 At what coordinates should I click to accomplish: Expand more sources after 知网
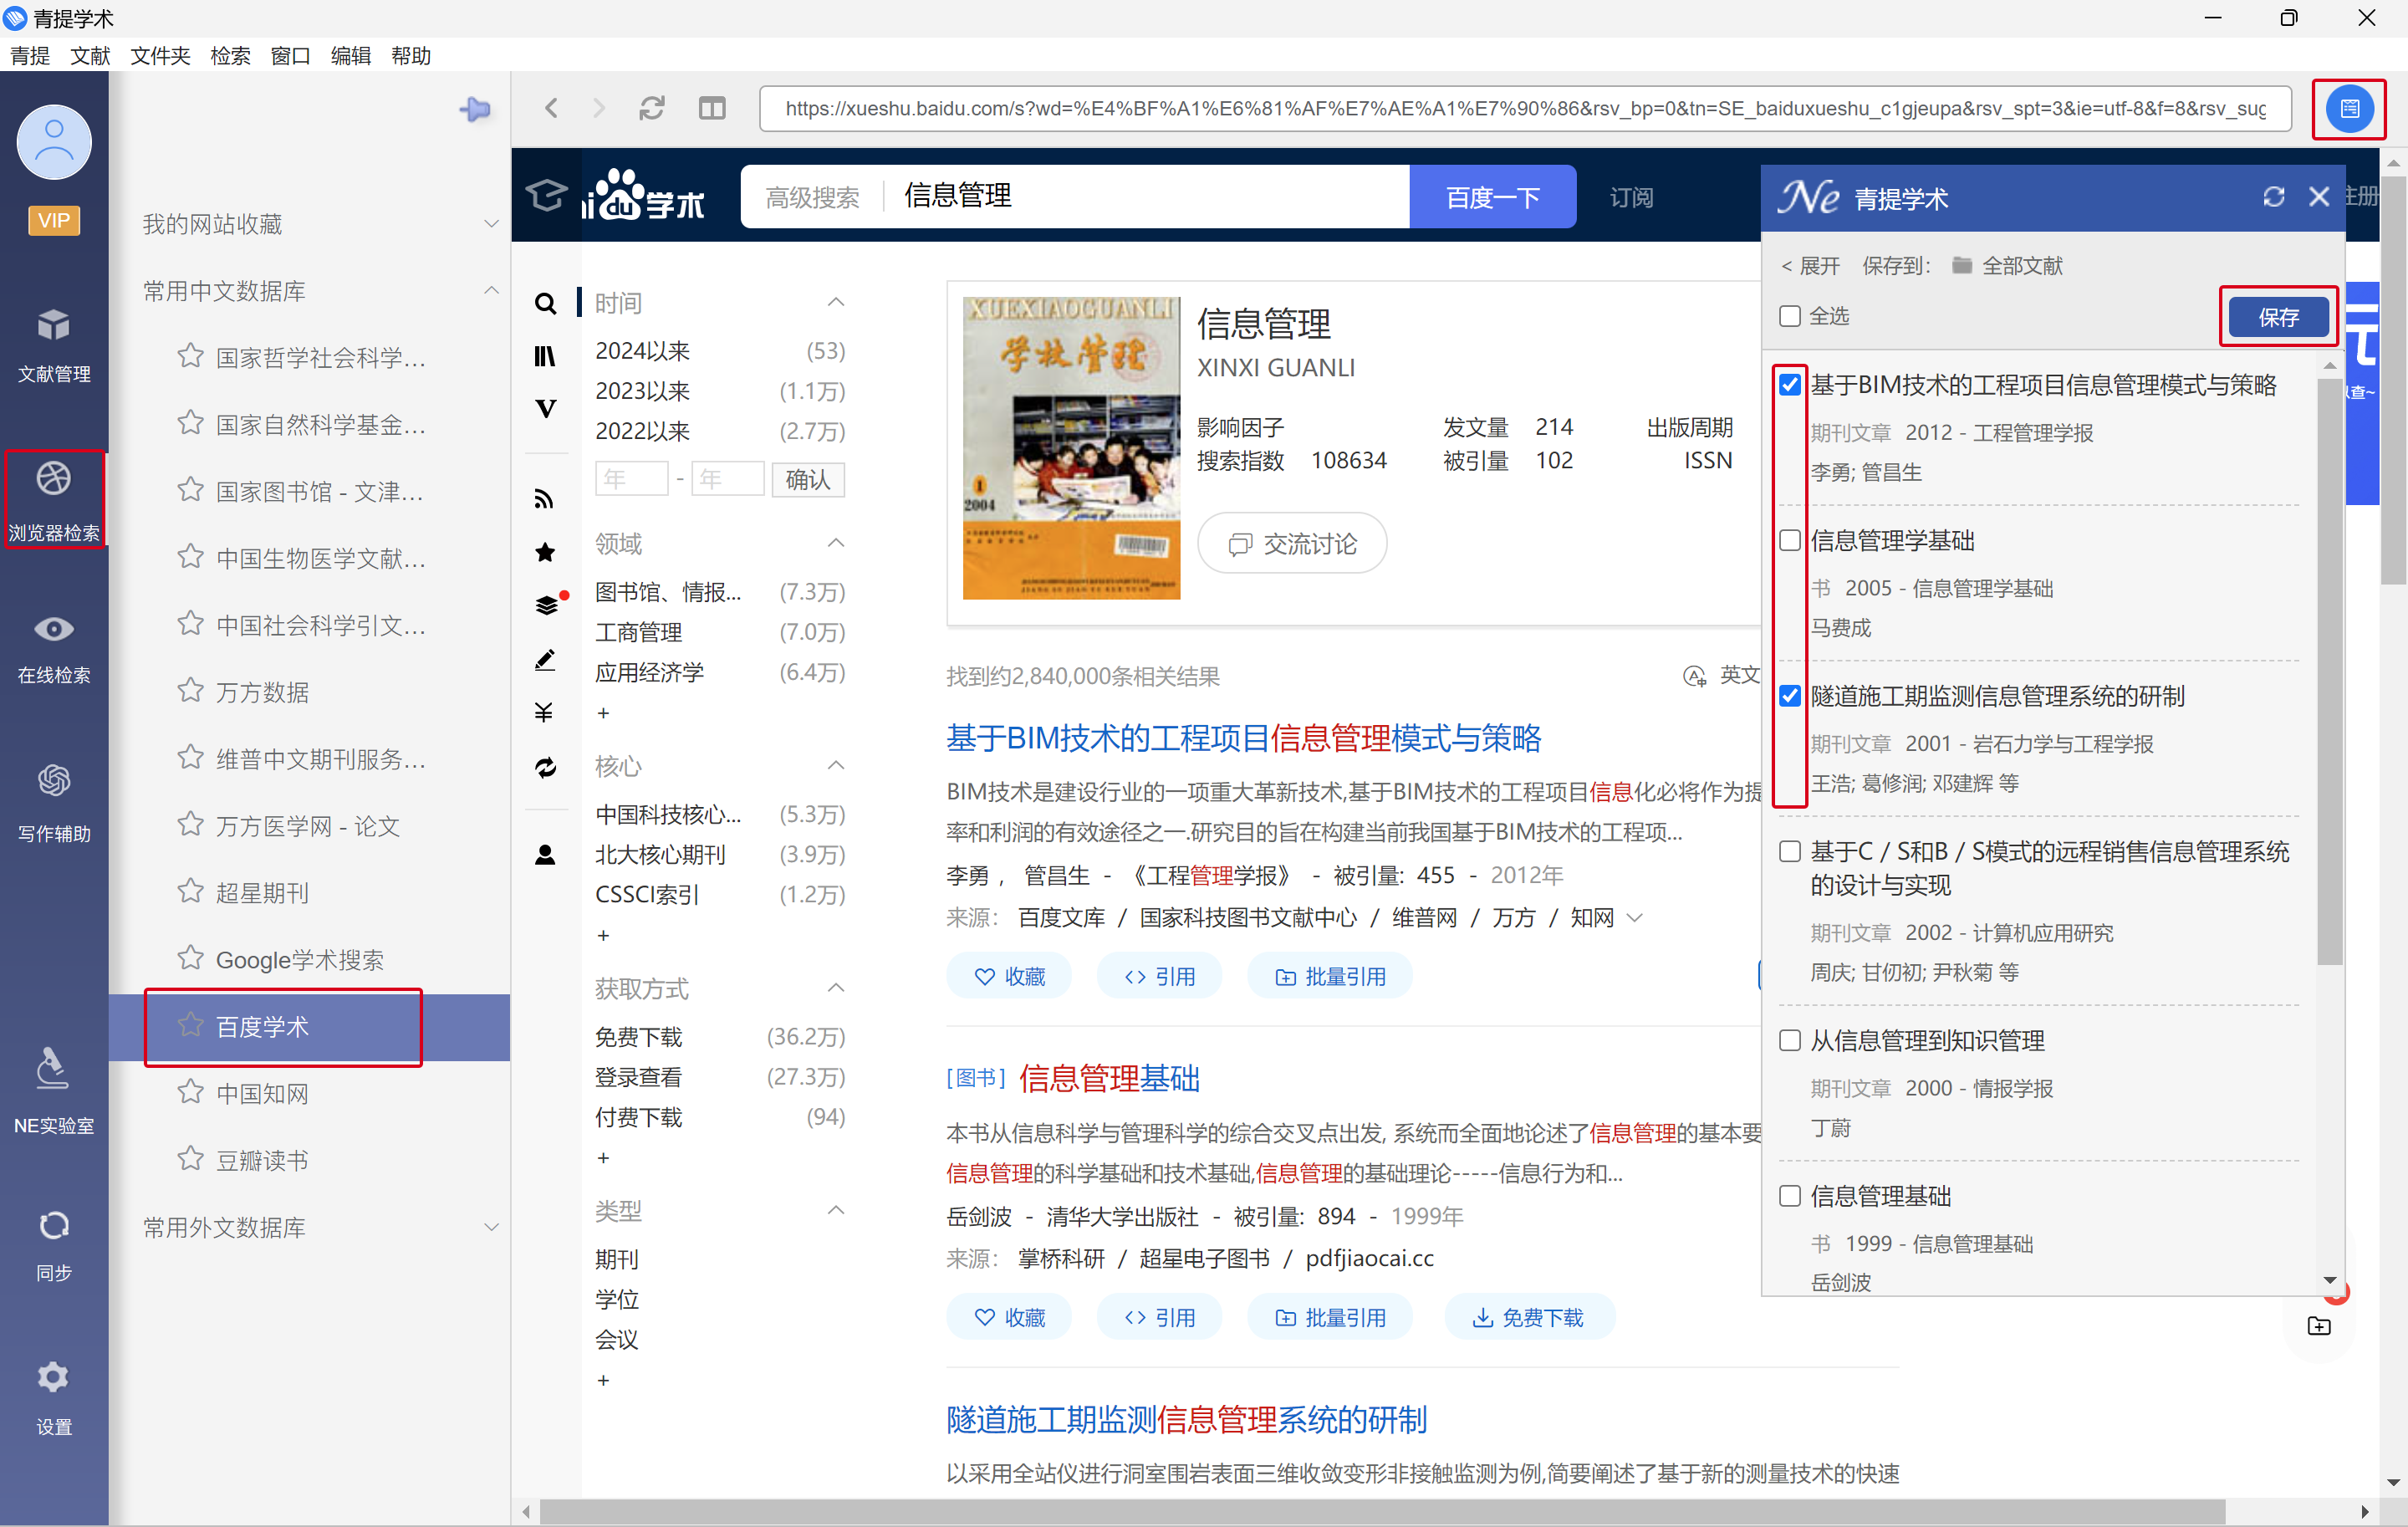point(1635,918)
